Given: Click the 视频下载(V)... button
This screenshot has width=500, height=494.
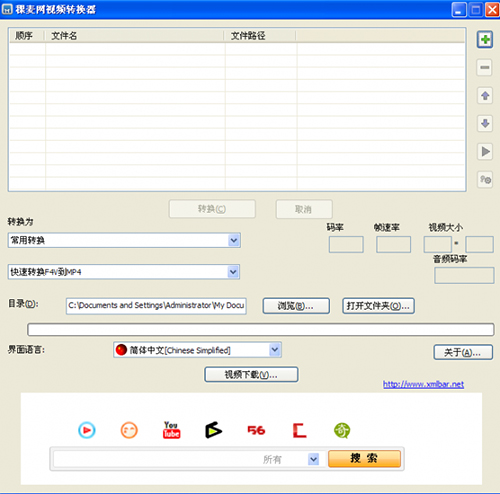Looking at the screenshot, I should pos(251,375).
